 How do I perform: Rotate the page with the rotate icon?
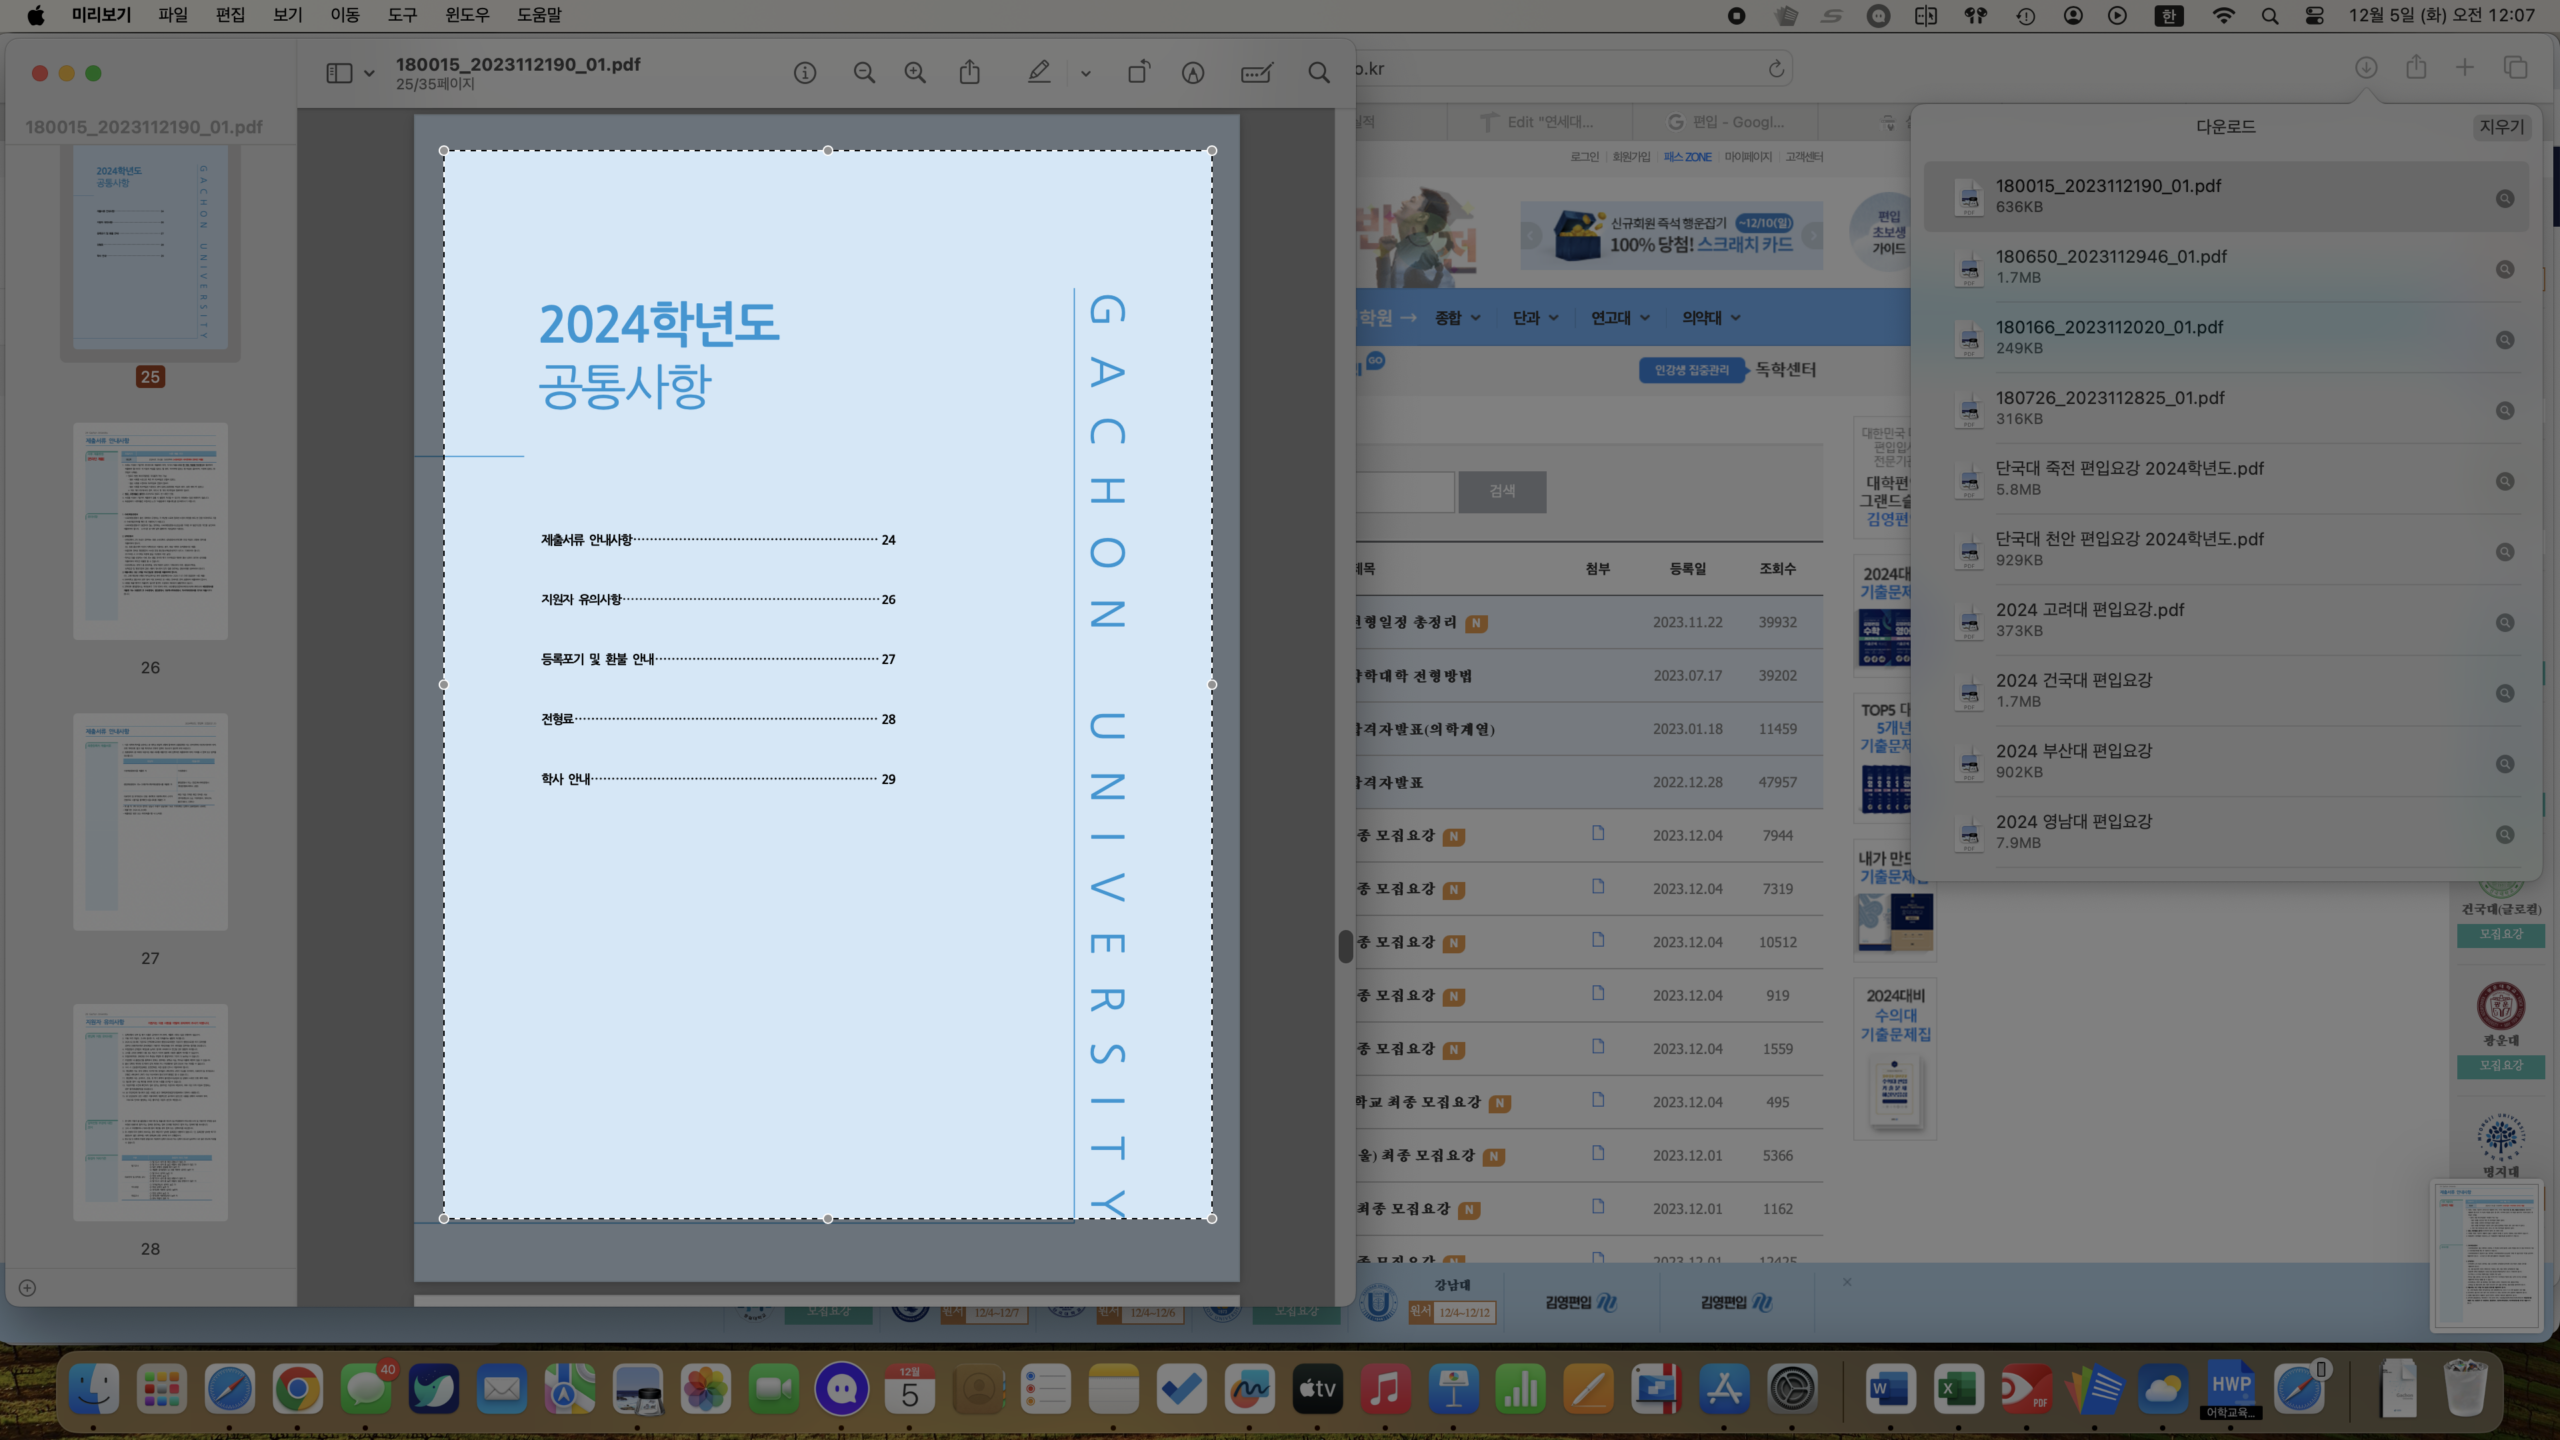click(x=1138, y=72)
